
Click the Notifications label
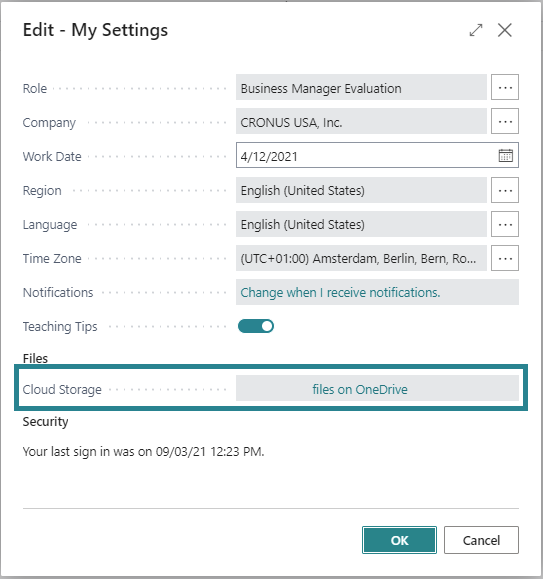click(x=58, y=292)
